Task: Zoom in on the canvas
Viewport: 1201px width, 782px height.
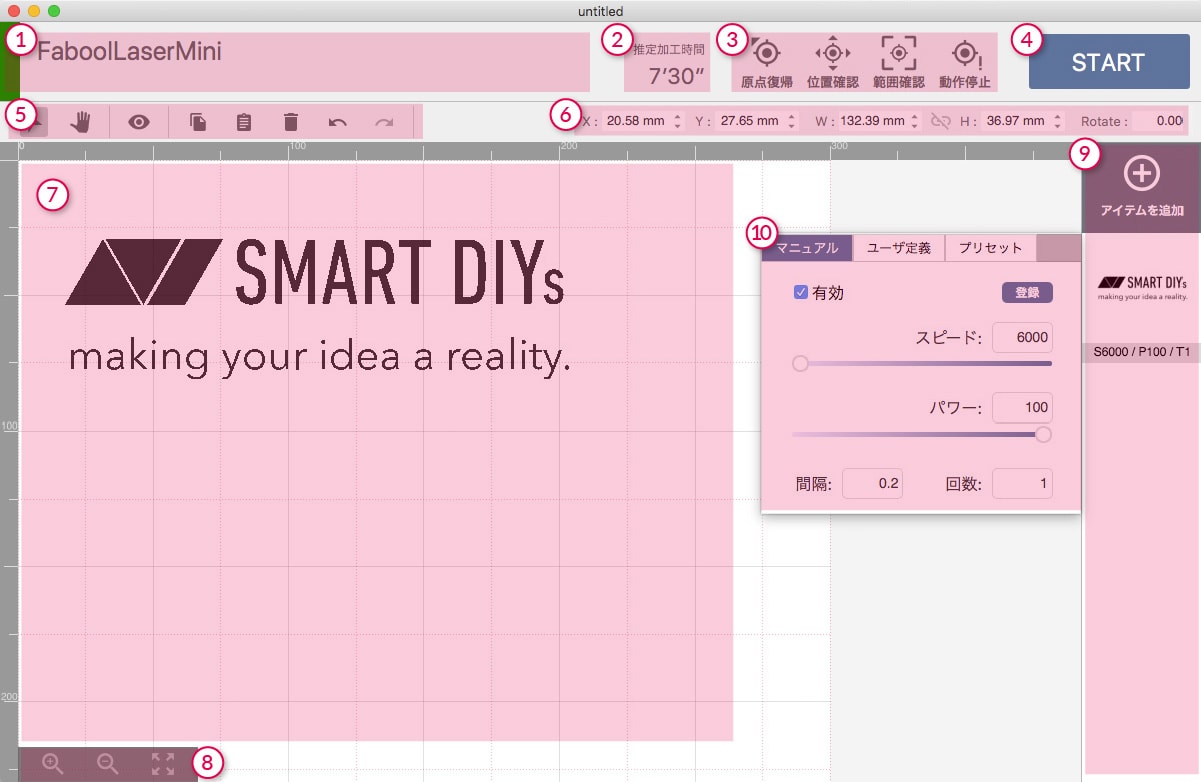Action: (53, 764)
